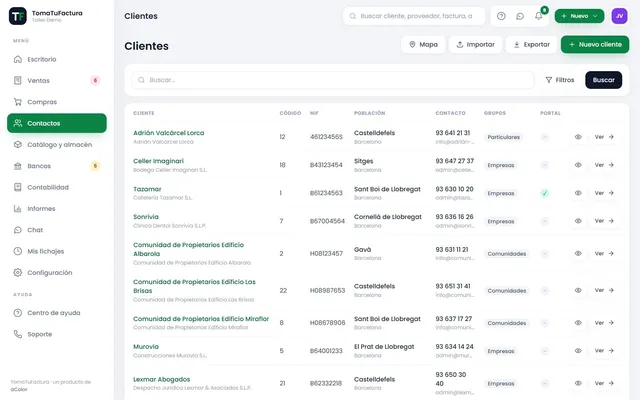Click the POBLACIÓN column header
The image size is (640, 400).
369,113
